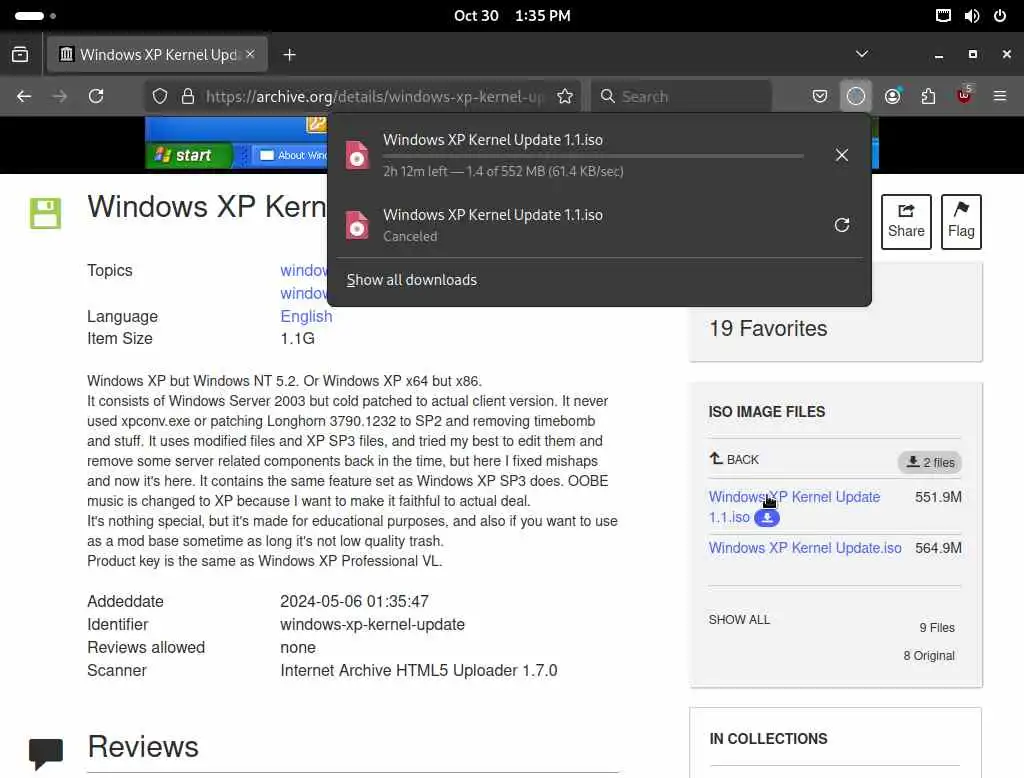Viewport: 1024px width, 778px height.
Task: Toggle the Downloads panel toolbar button
Action: click(x=856, y=97)
